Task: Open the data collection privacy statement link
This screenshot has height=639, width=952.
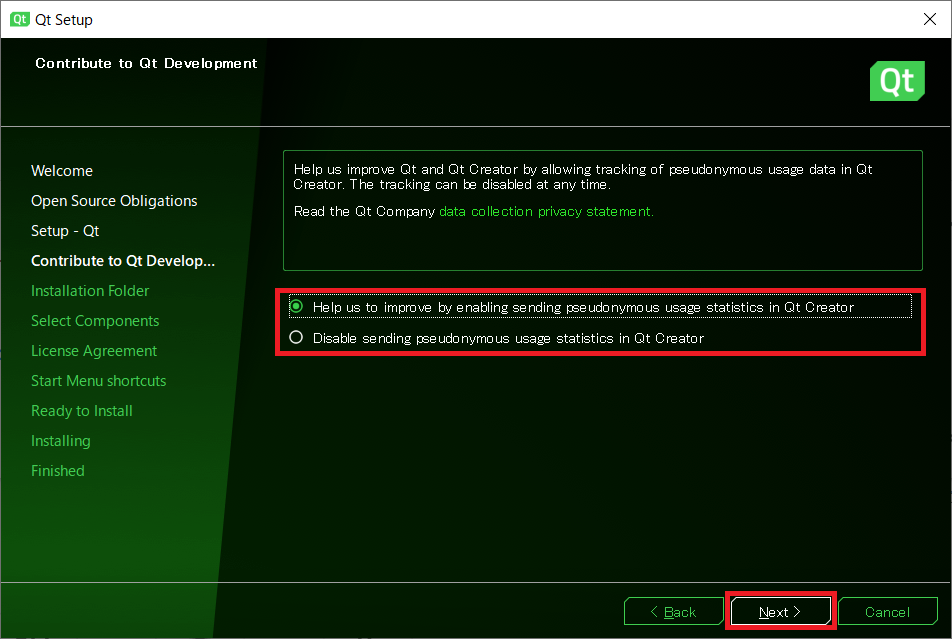Action: pos(546,211)
